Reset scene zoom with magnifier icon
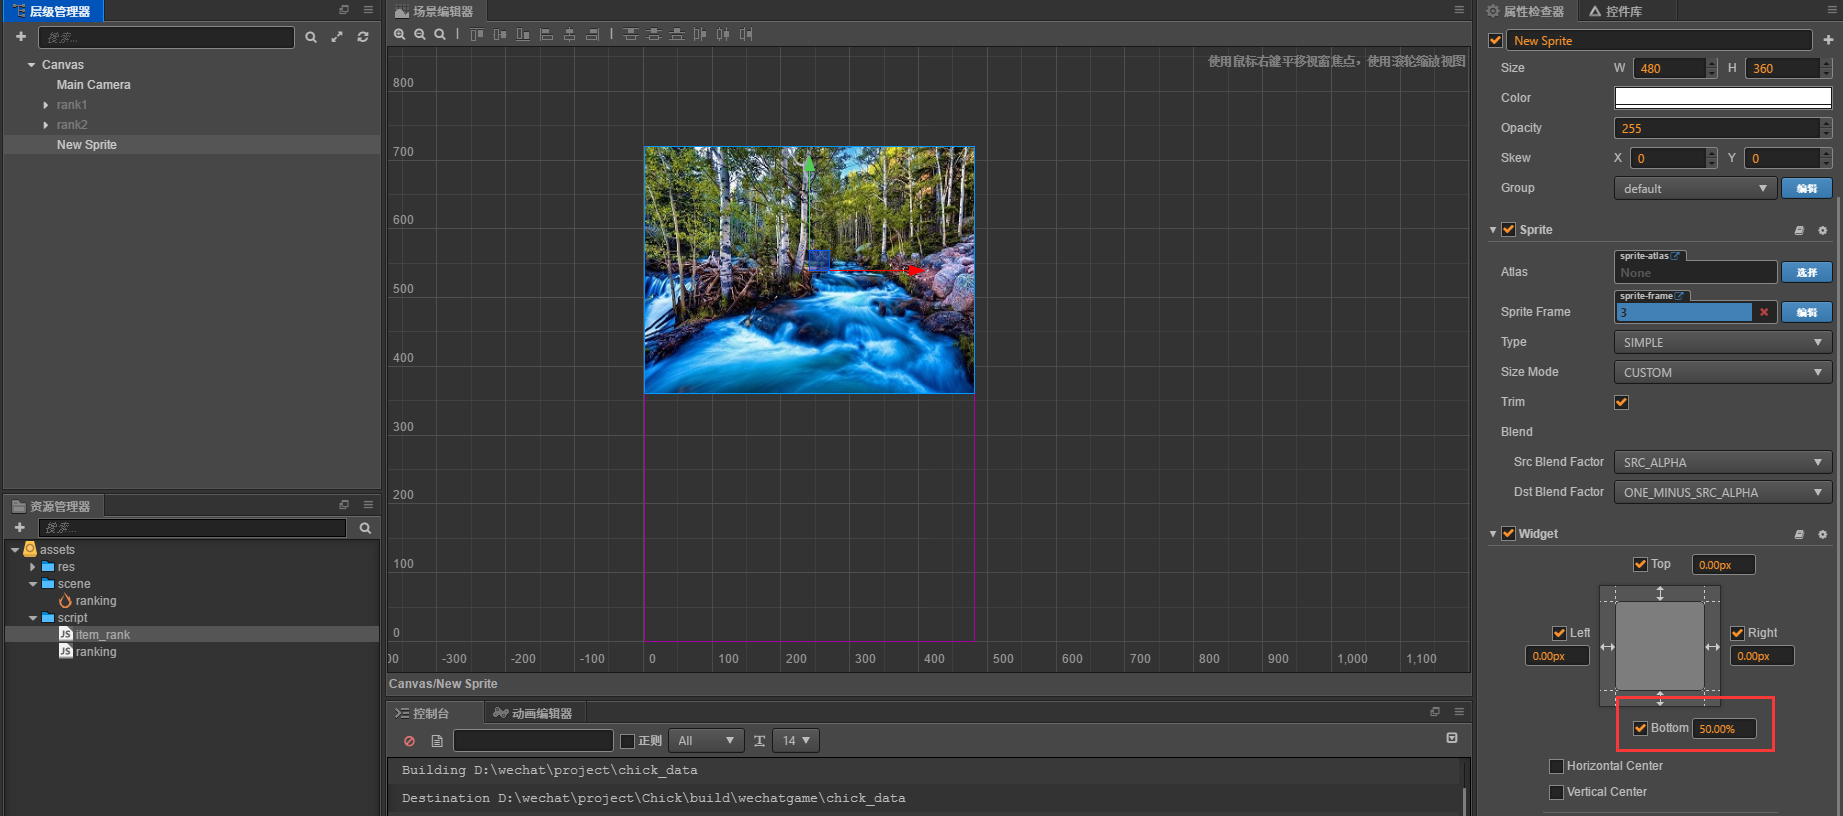Viewport: 1843px width, 816px height. pos(440,34)
